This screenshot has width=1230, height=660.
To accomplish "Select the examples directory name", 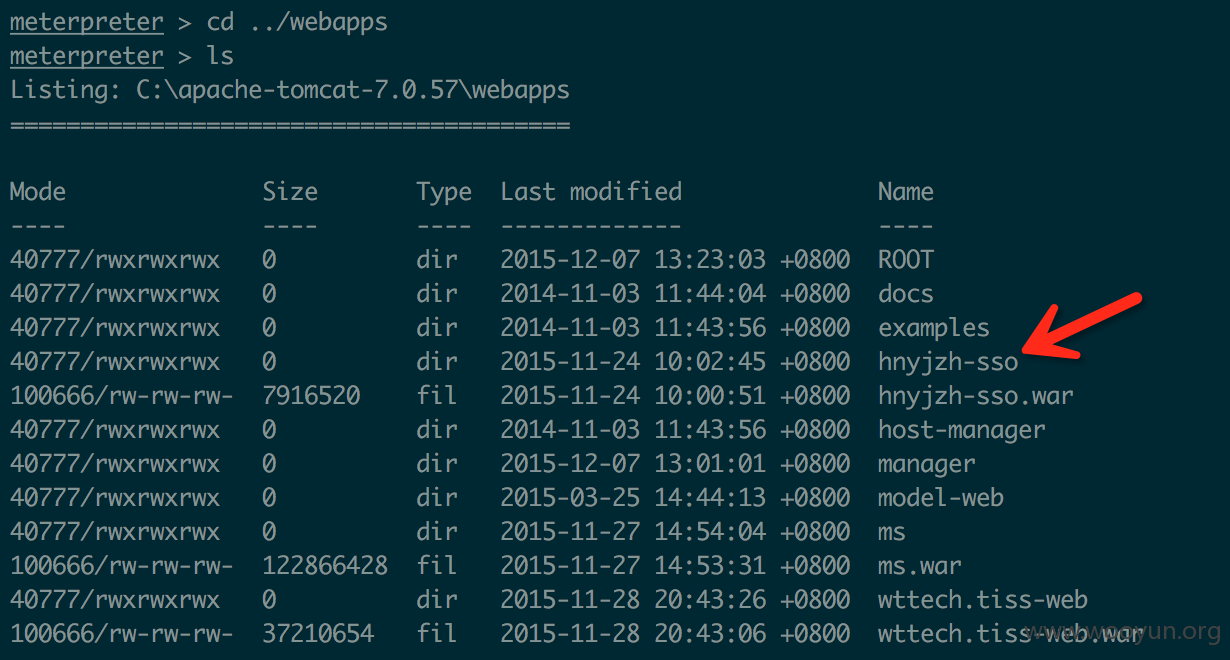I will coord(934,329).
